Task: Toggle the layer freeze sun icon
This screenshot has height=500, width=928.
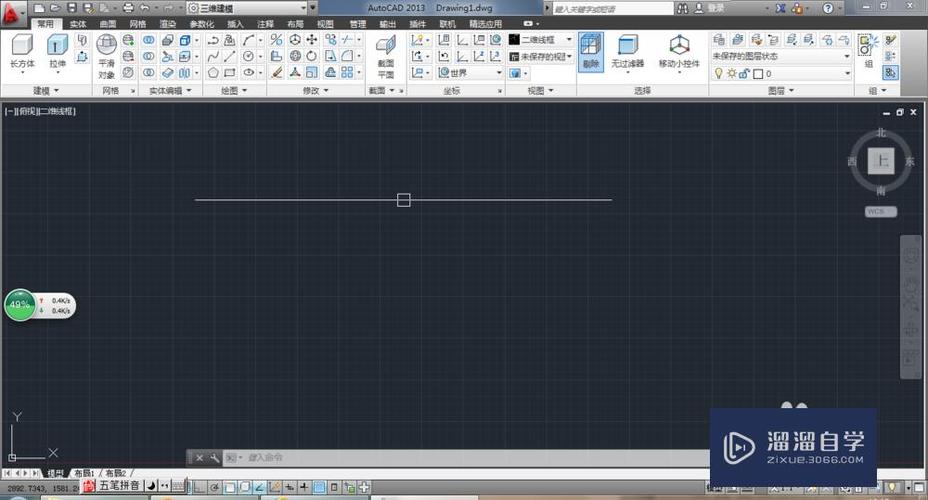Action: [x=732, y=73]
